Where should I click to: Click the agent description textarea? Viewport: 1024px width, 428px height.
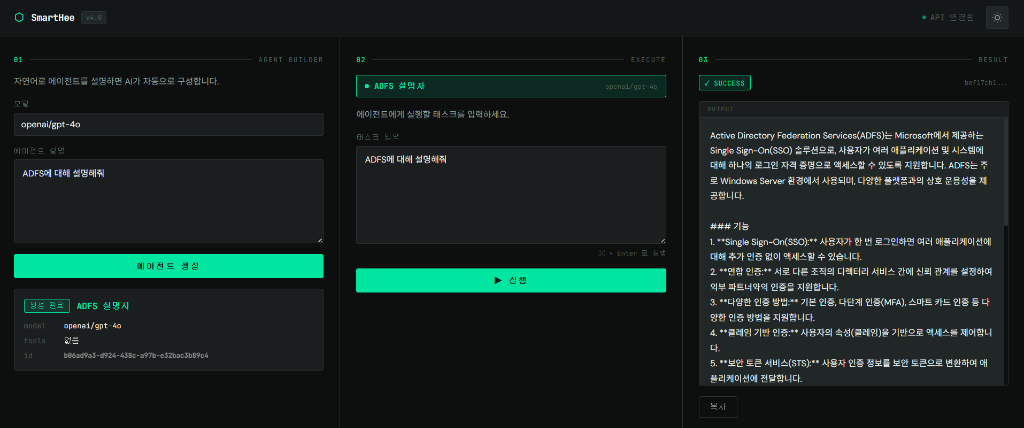(168, 201)
